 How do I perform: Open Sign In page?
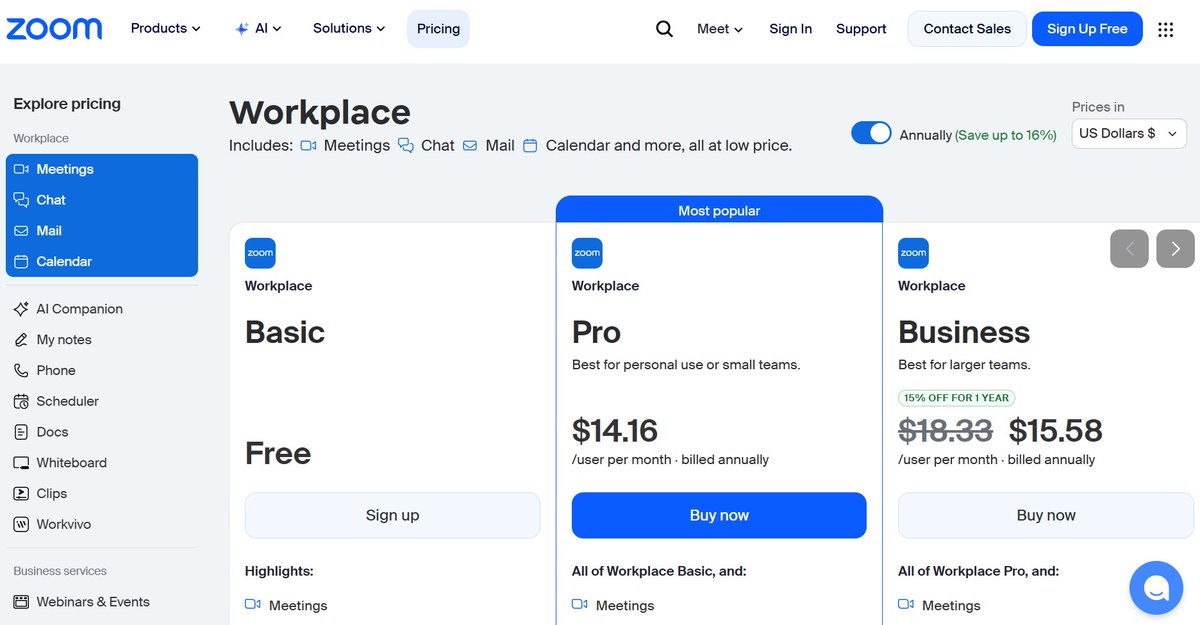pyautogui.click(x=790, y=29)
